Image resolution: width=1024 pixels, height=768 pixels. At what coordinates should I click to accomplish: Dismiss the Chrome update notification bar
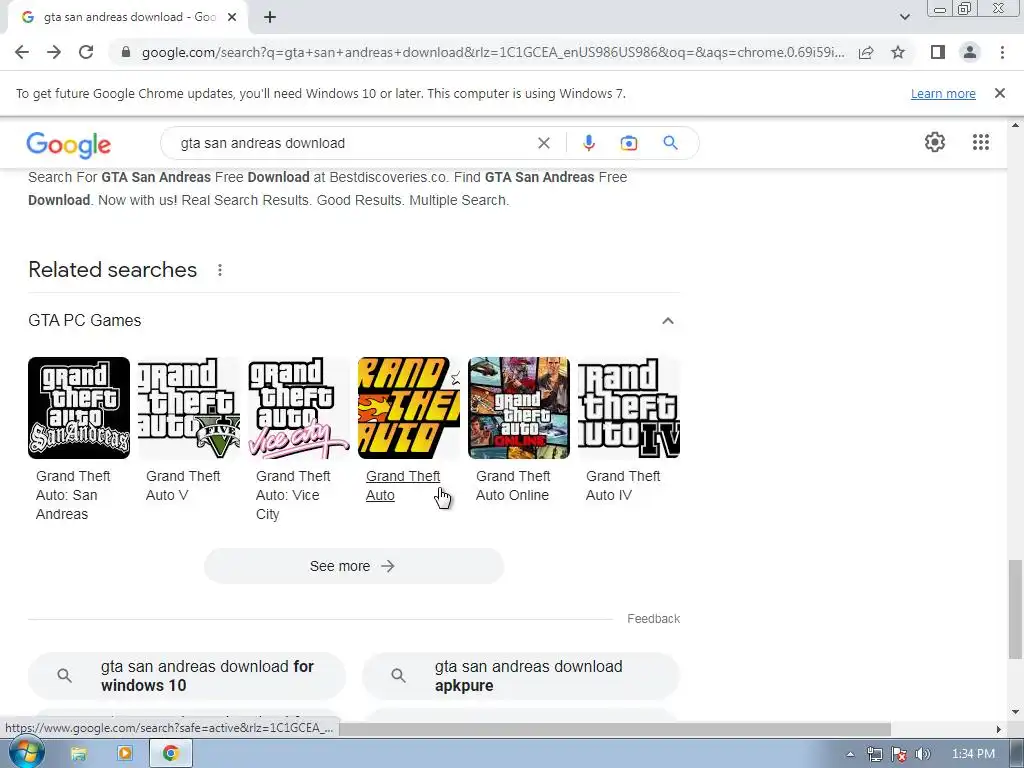999,93
